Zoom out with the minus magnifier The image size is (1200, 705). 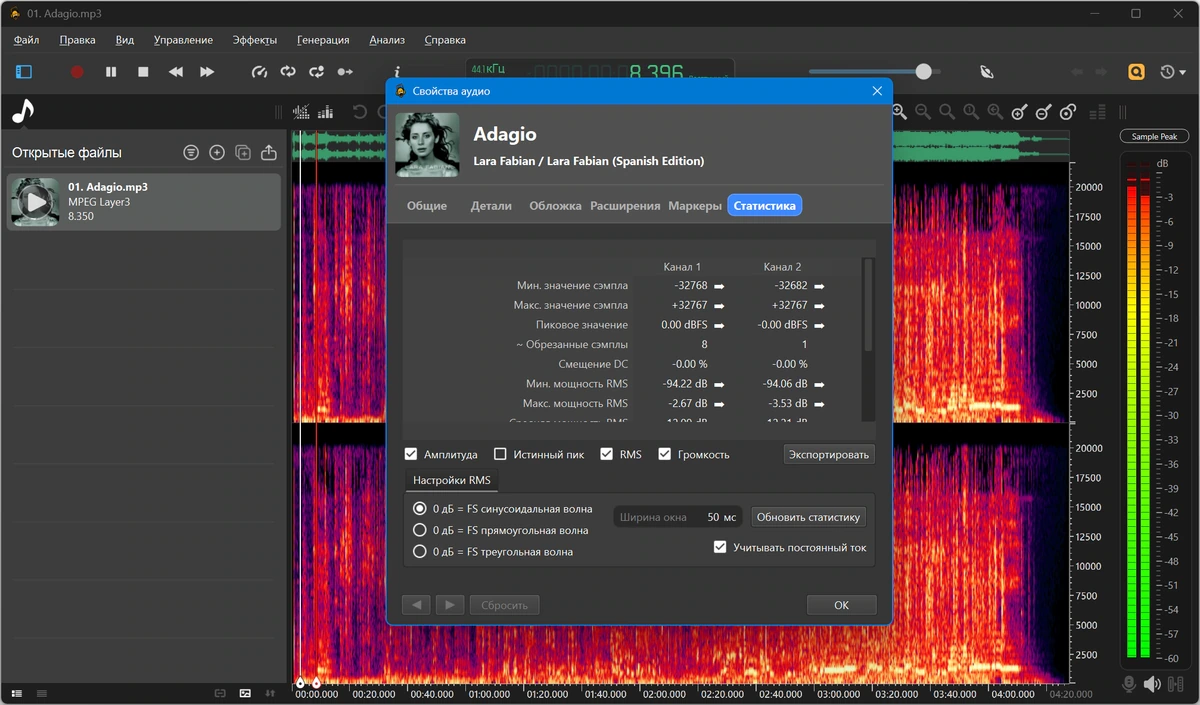tap(923, 112)
